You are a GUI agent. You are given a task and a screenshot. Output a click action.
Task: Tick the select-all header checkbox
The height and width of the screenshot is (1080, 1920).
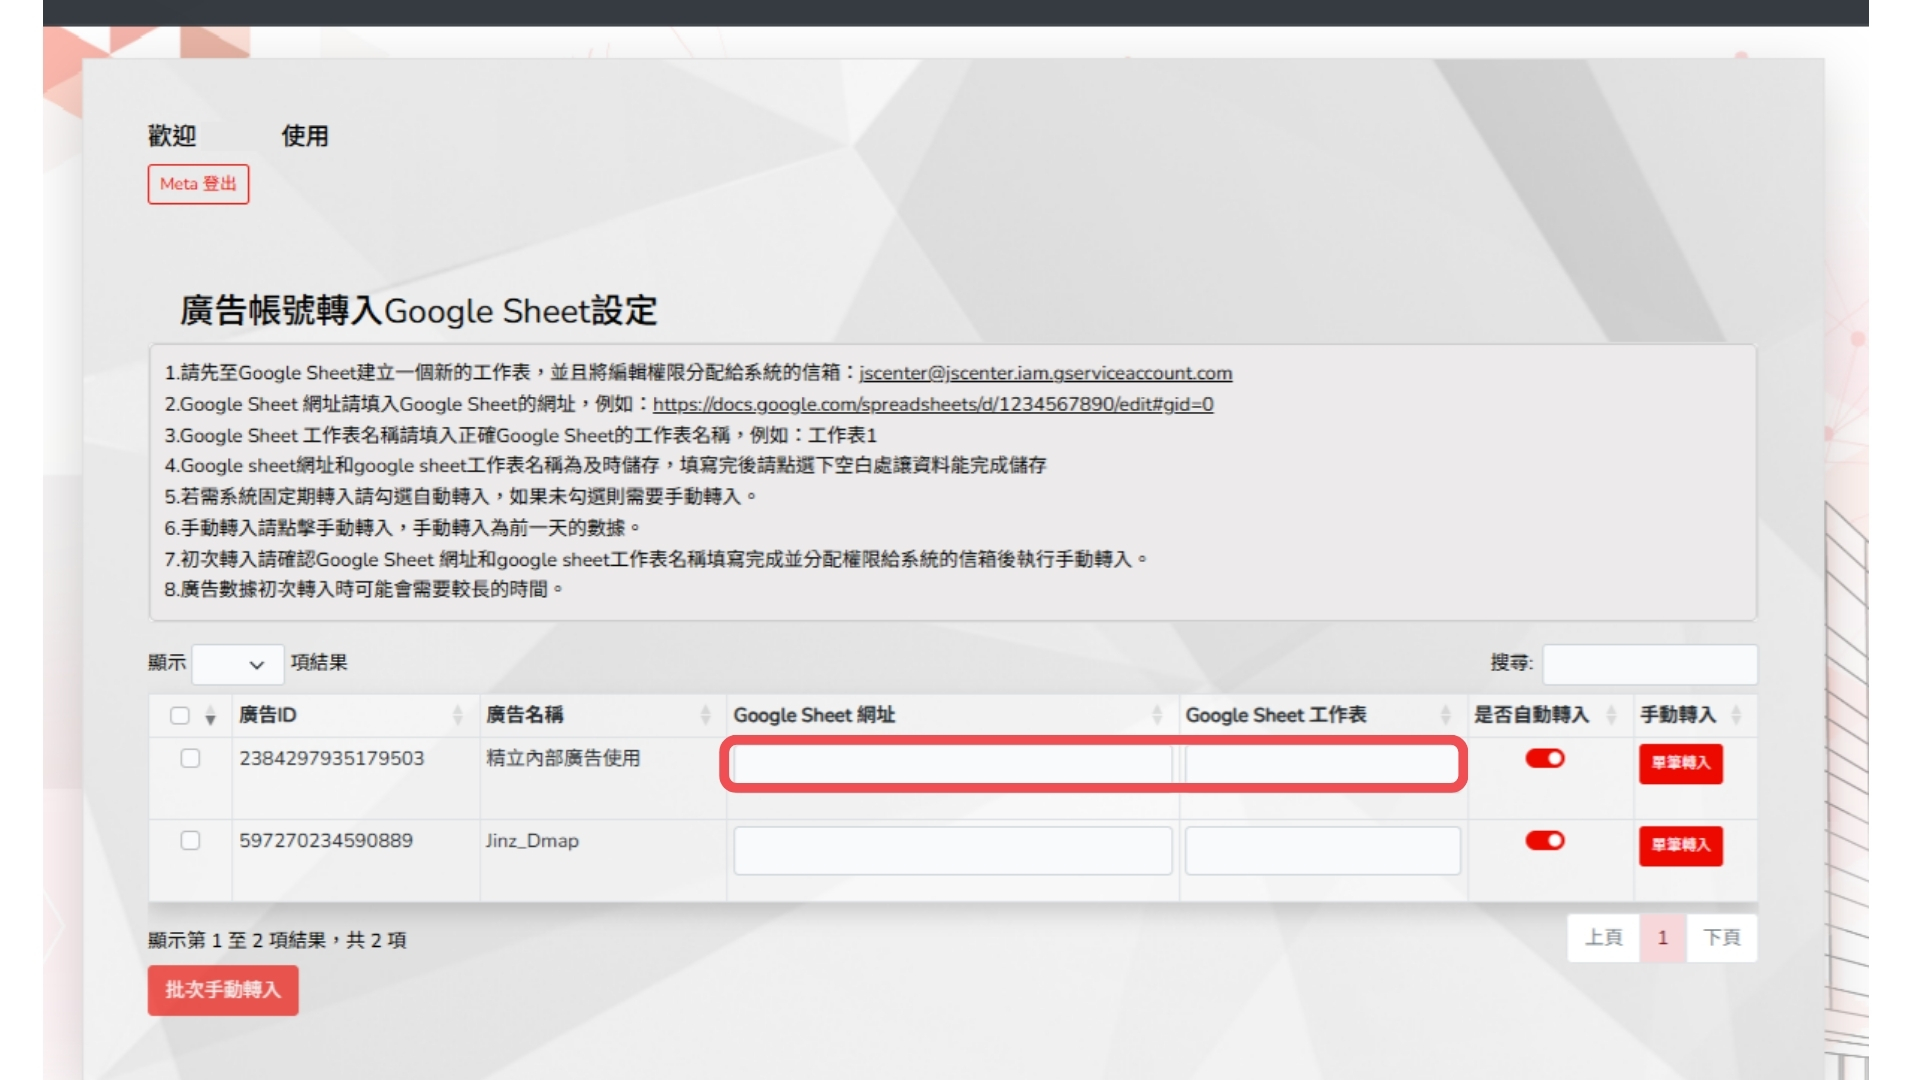coord(180,715)
